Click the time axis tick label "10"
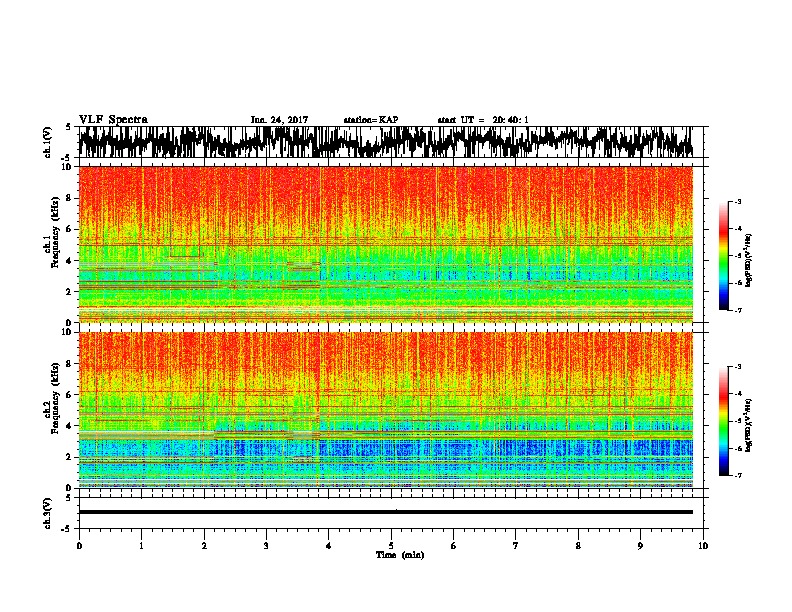This screenshot has width=792, height=612. [703, 546]
